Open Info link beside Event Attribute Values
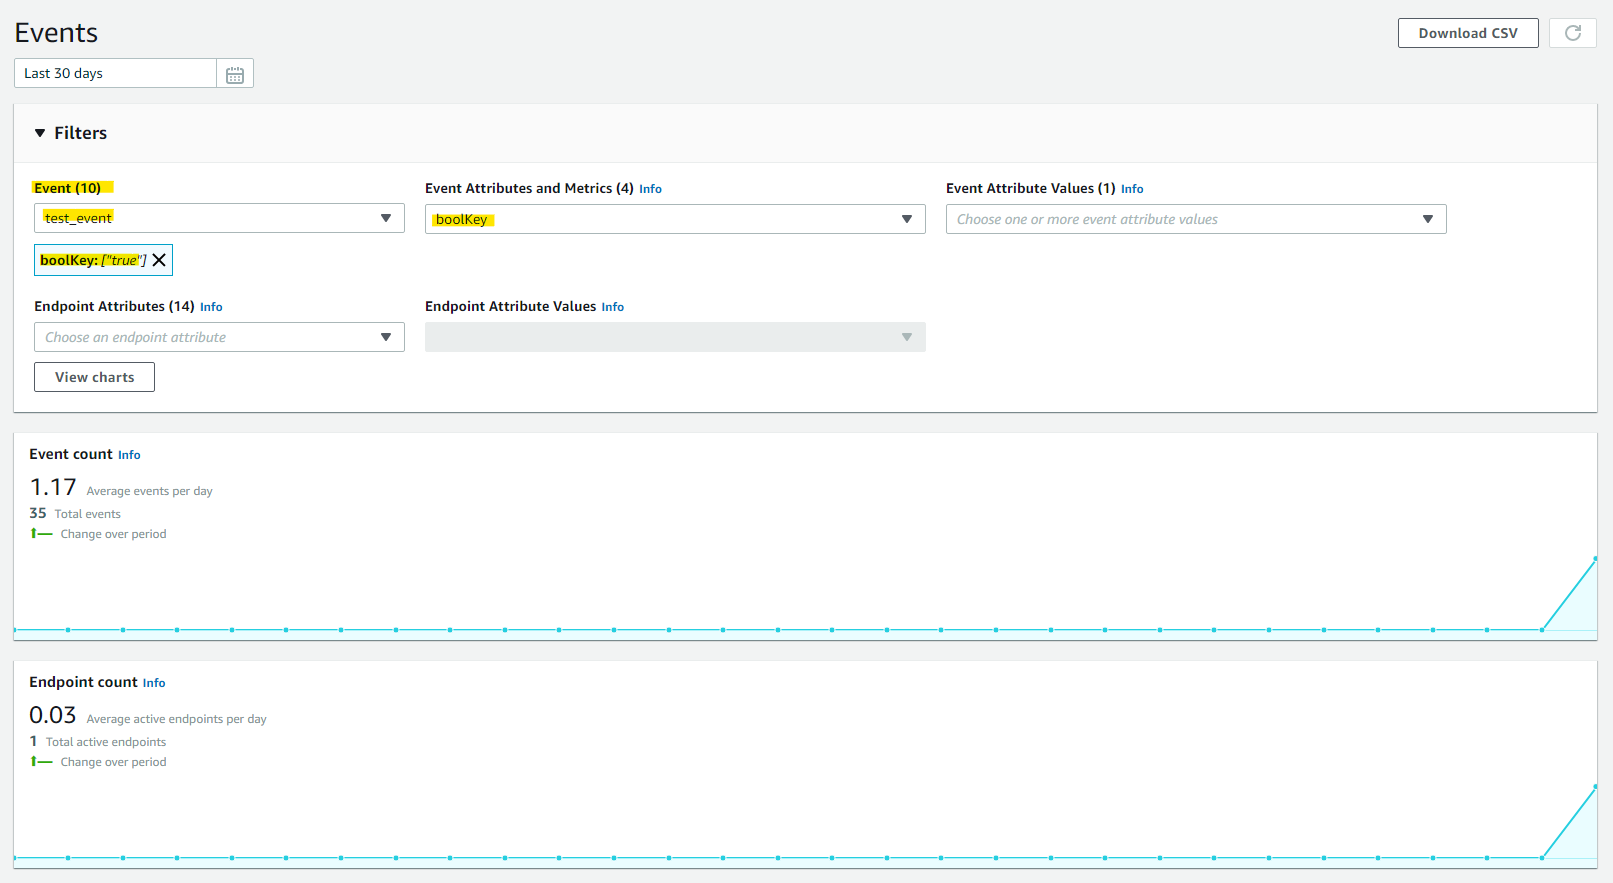The height and width of the screenshot is (883, 1613). [1132, 189]
